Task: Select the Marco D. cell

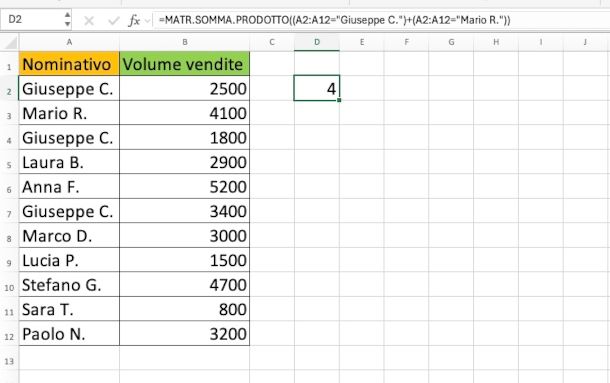Action: click(x=69, y=235)
